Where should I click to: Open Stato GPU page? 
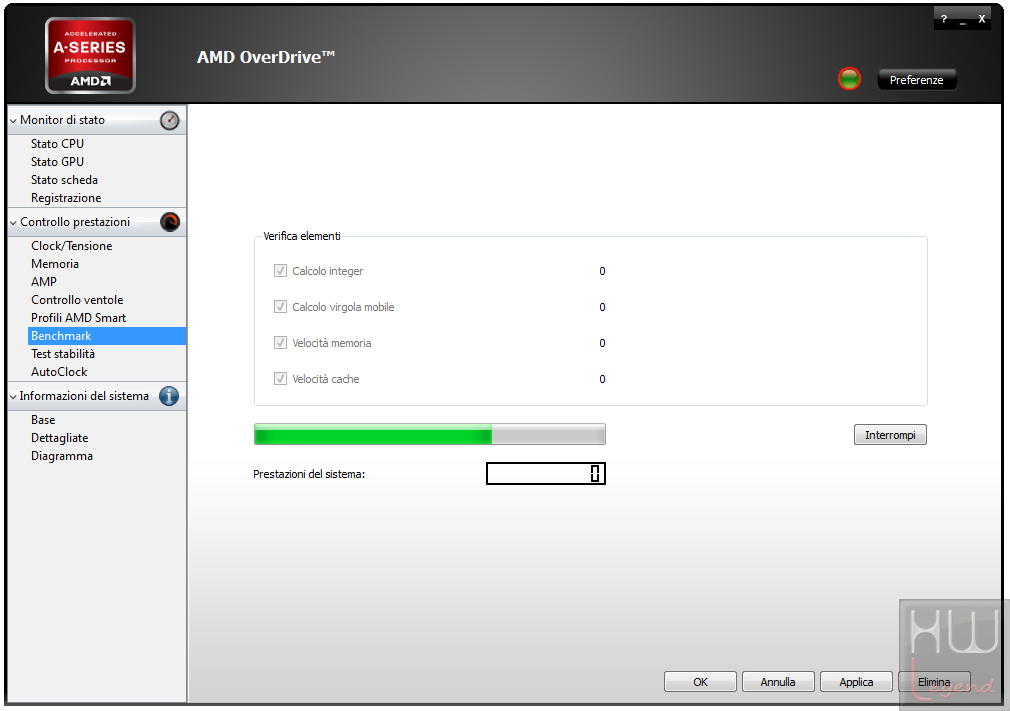(x=57, y=162)
